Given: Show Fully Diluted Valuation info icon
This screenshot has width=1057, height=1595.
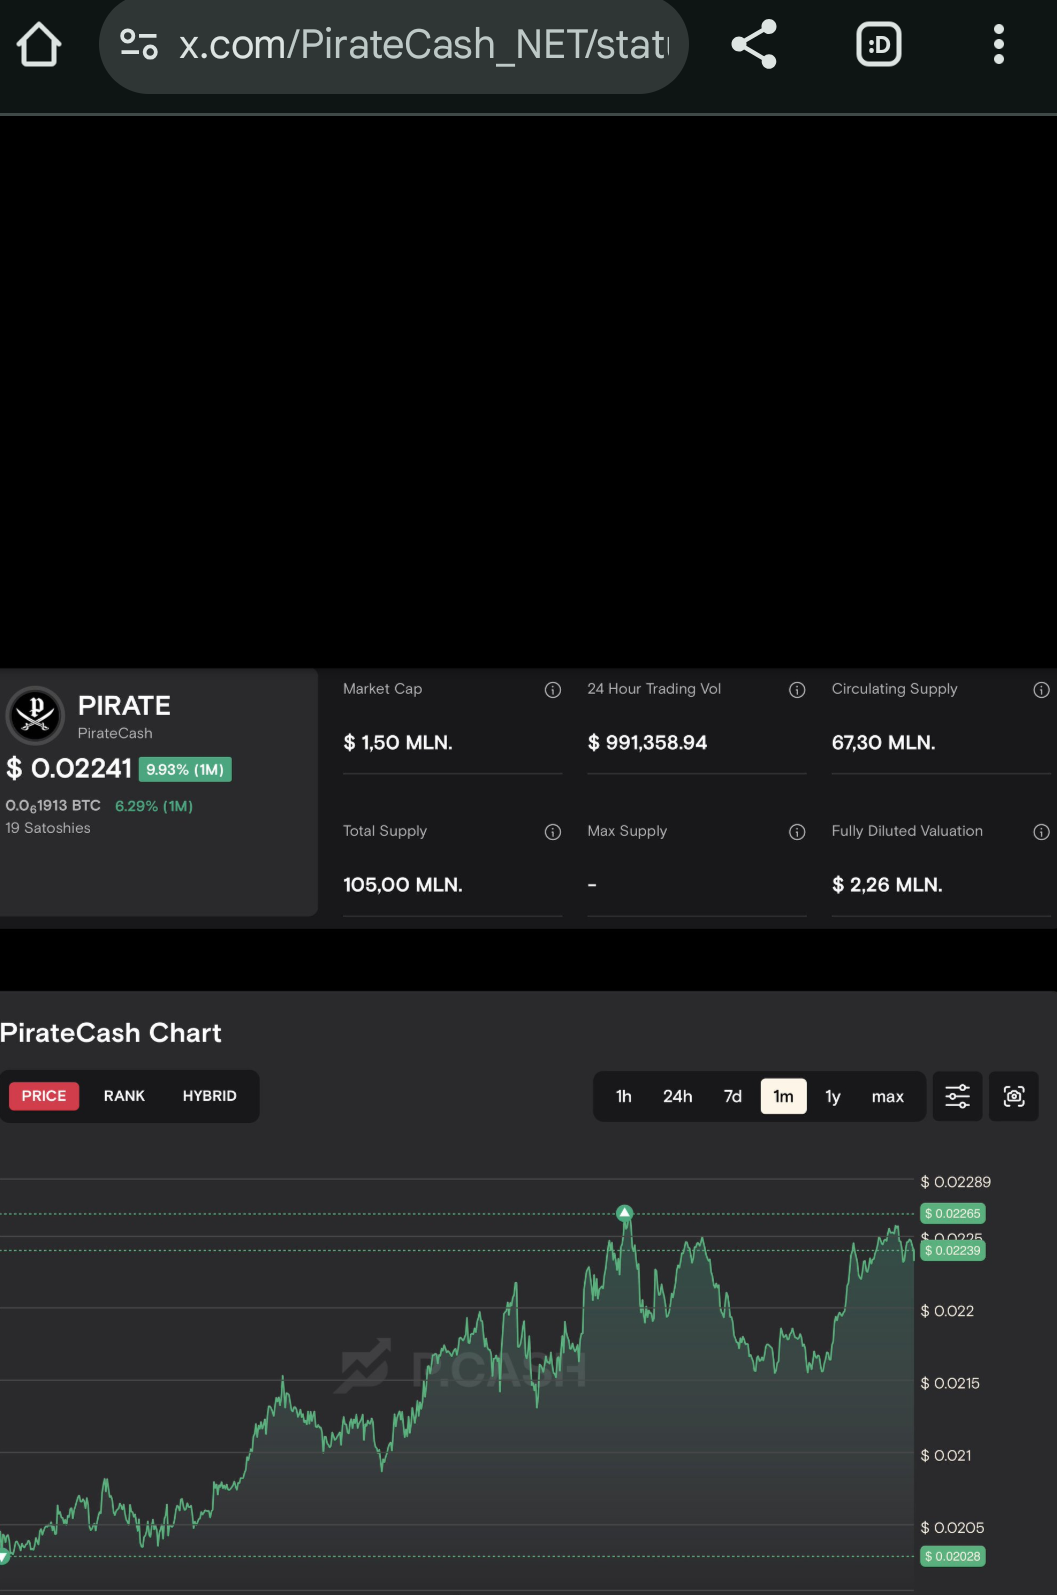Looking at the screenshot, I should tap(1041, 832).
